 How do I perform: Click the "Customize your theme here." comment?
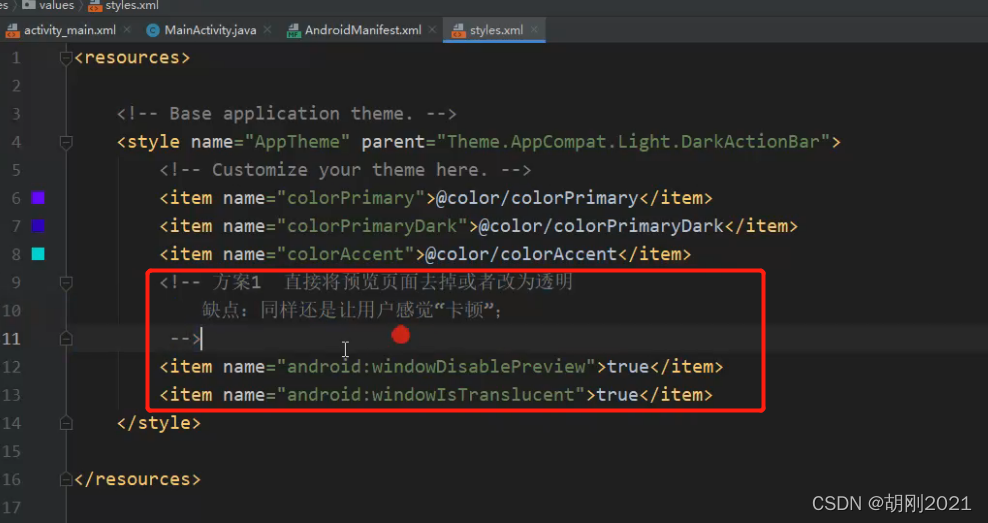pyautogui.click(x=345, y=170)
